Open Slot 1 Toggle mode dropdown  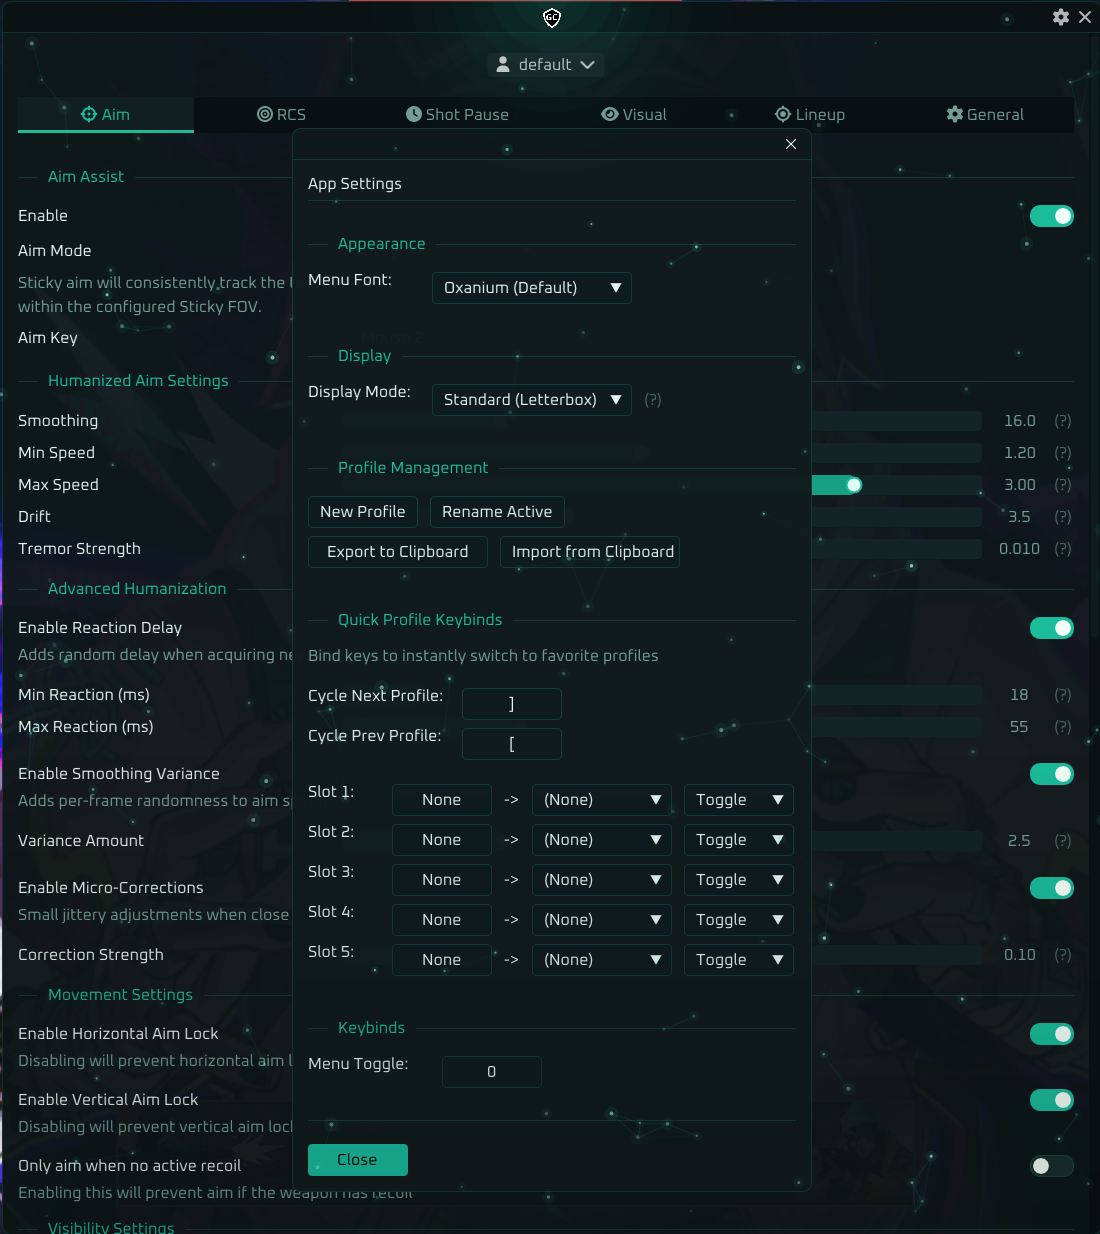point(739,800)
